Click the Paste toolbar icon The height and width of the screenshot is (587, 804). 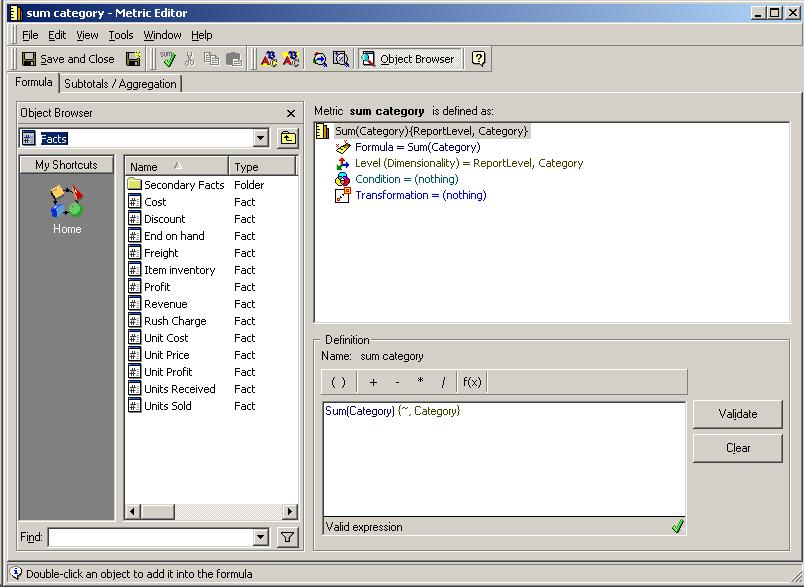click(x=234, y=58)
